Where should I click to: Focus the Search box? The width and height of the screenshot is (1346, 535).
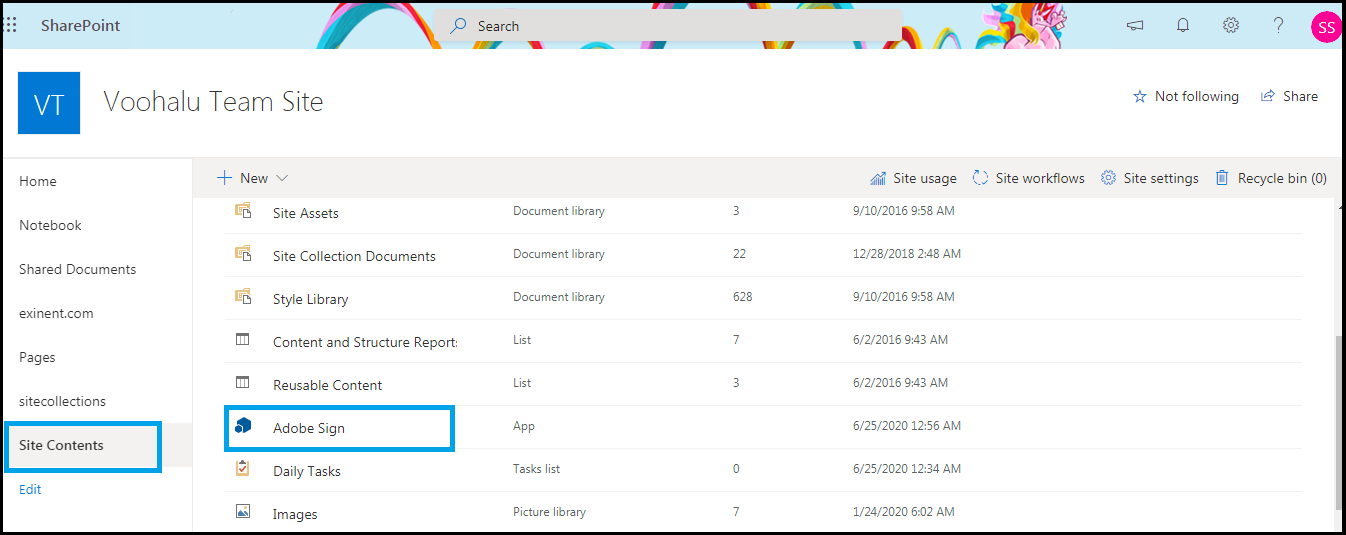[x=668, y=26]
